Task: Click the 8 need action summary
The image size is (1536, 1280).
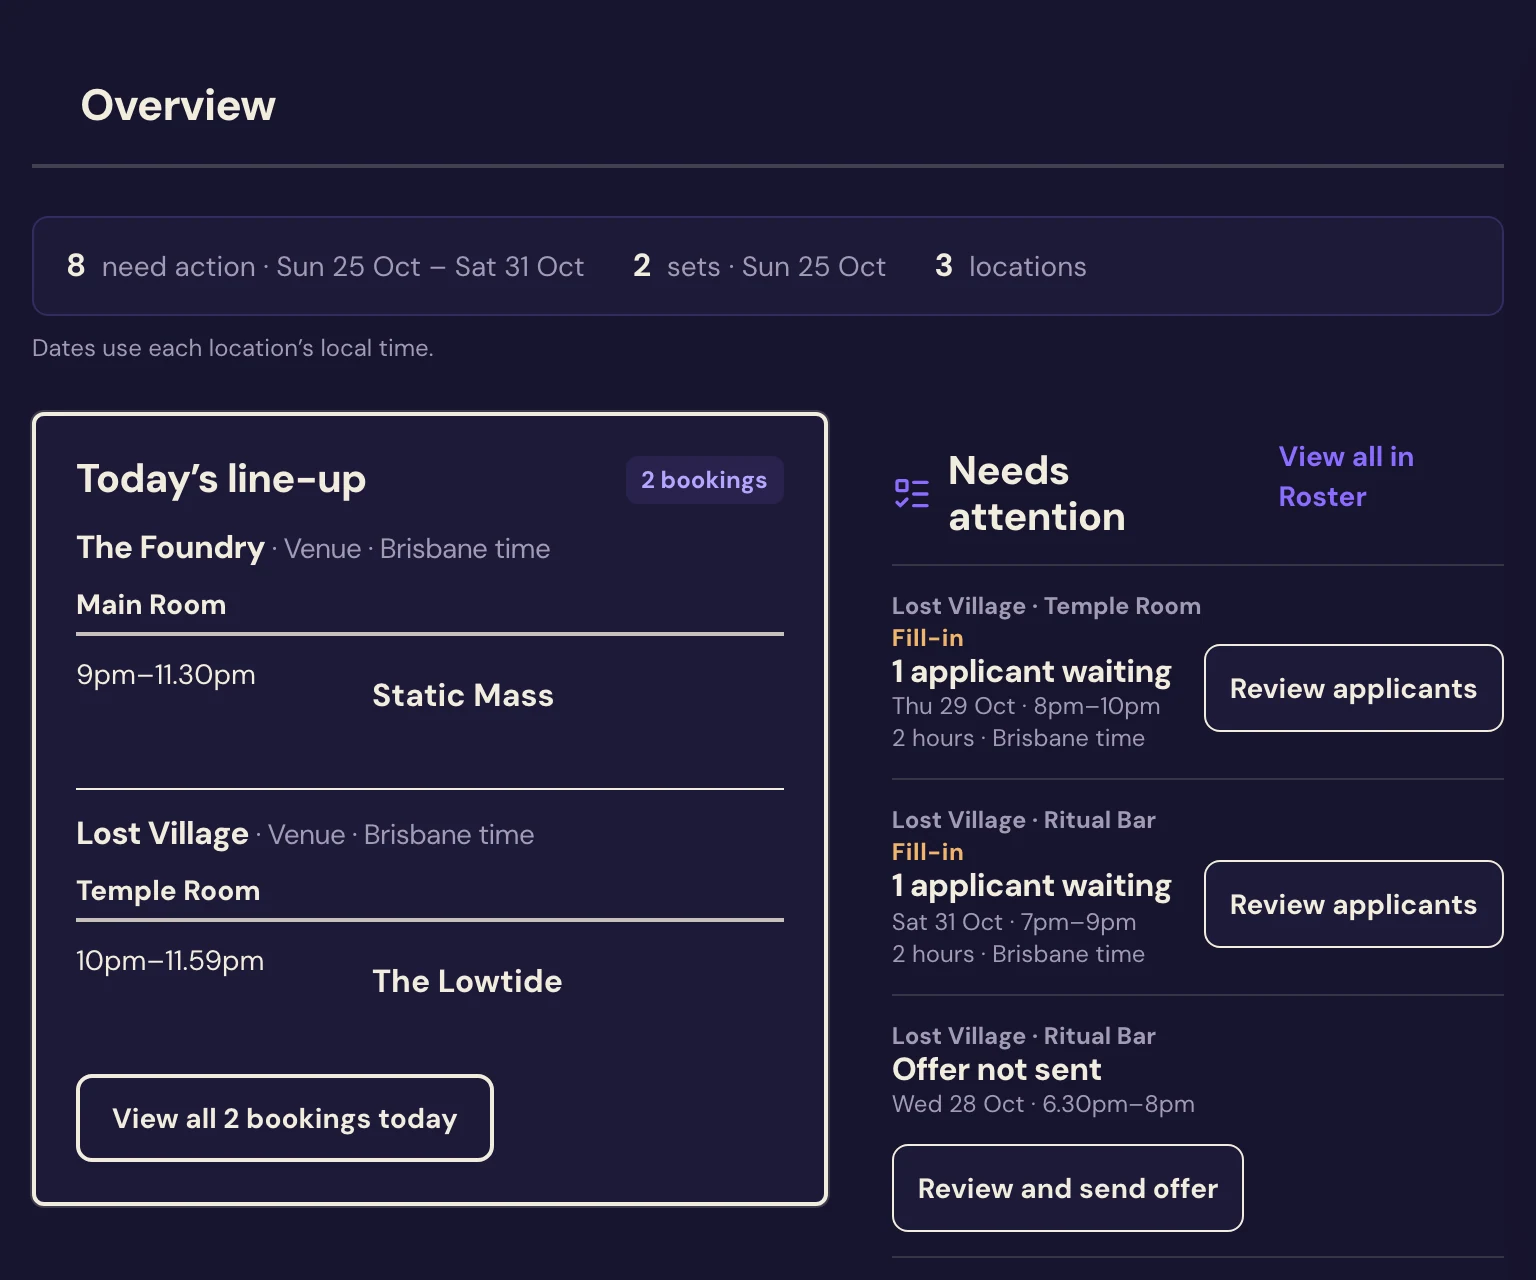Action: tap(325, 266)
